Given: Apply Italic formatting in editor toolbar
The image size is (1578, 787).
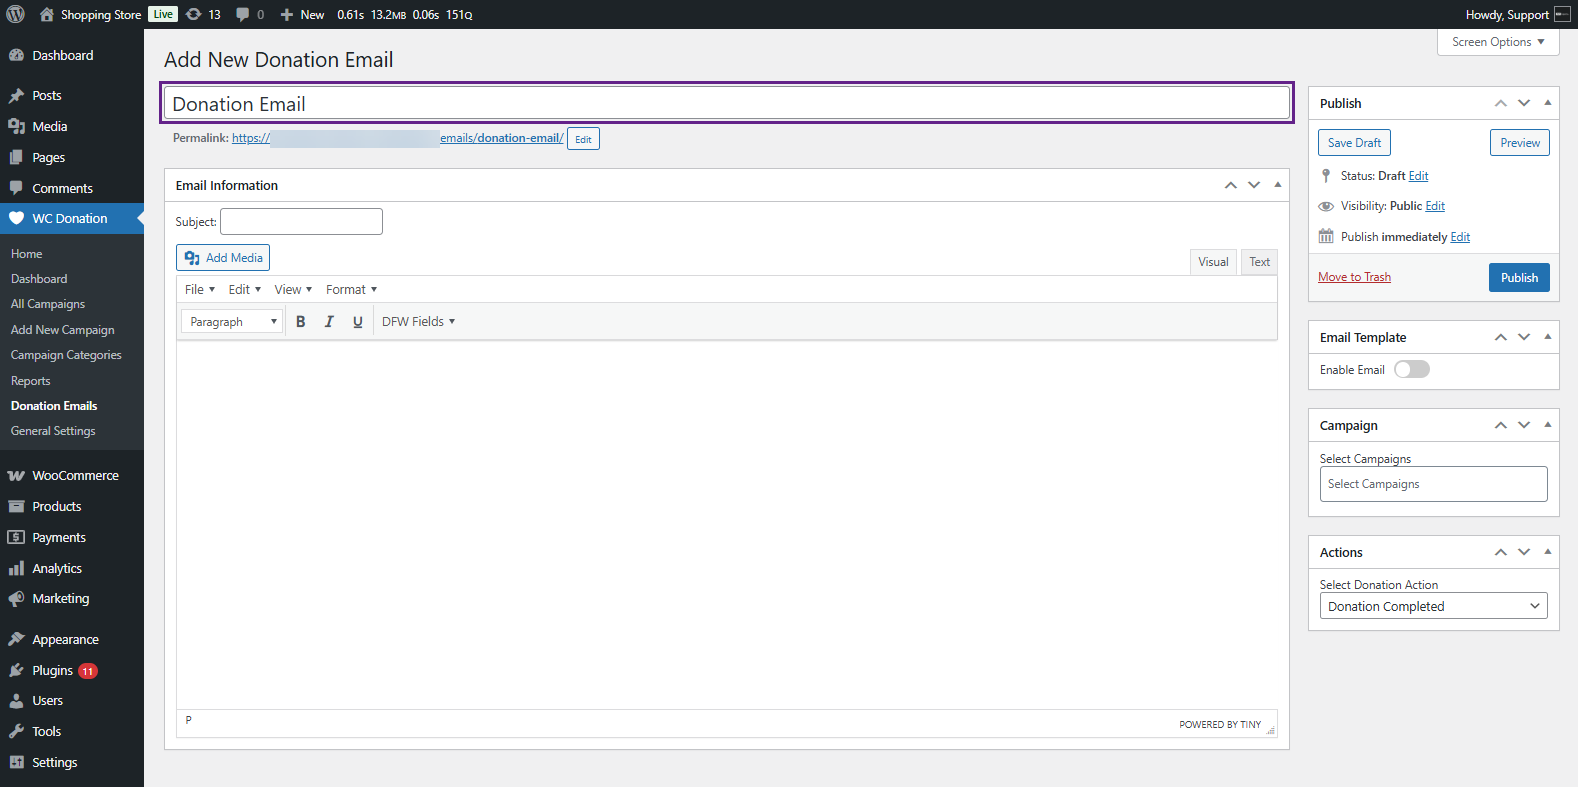Looking at the screenshot, I should pyautogui.click(x=329, y=322).
